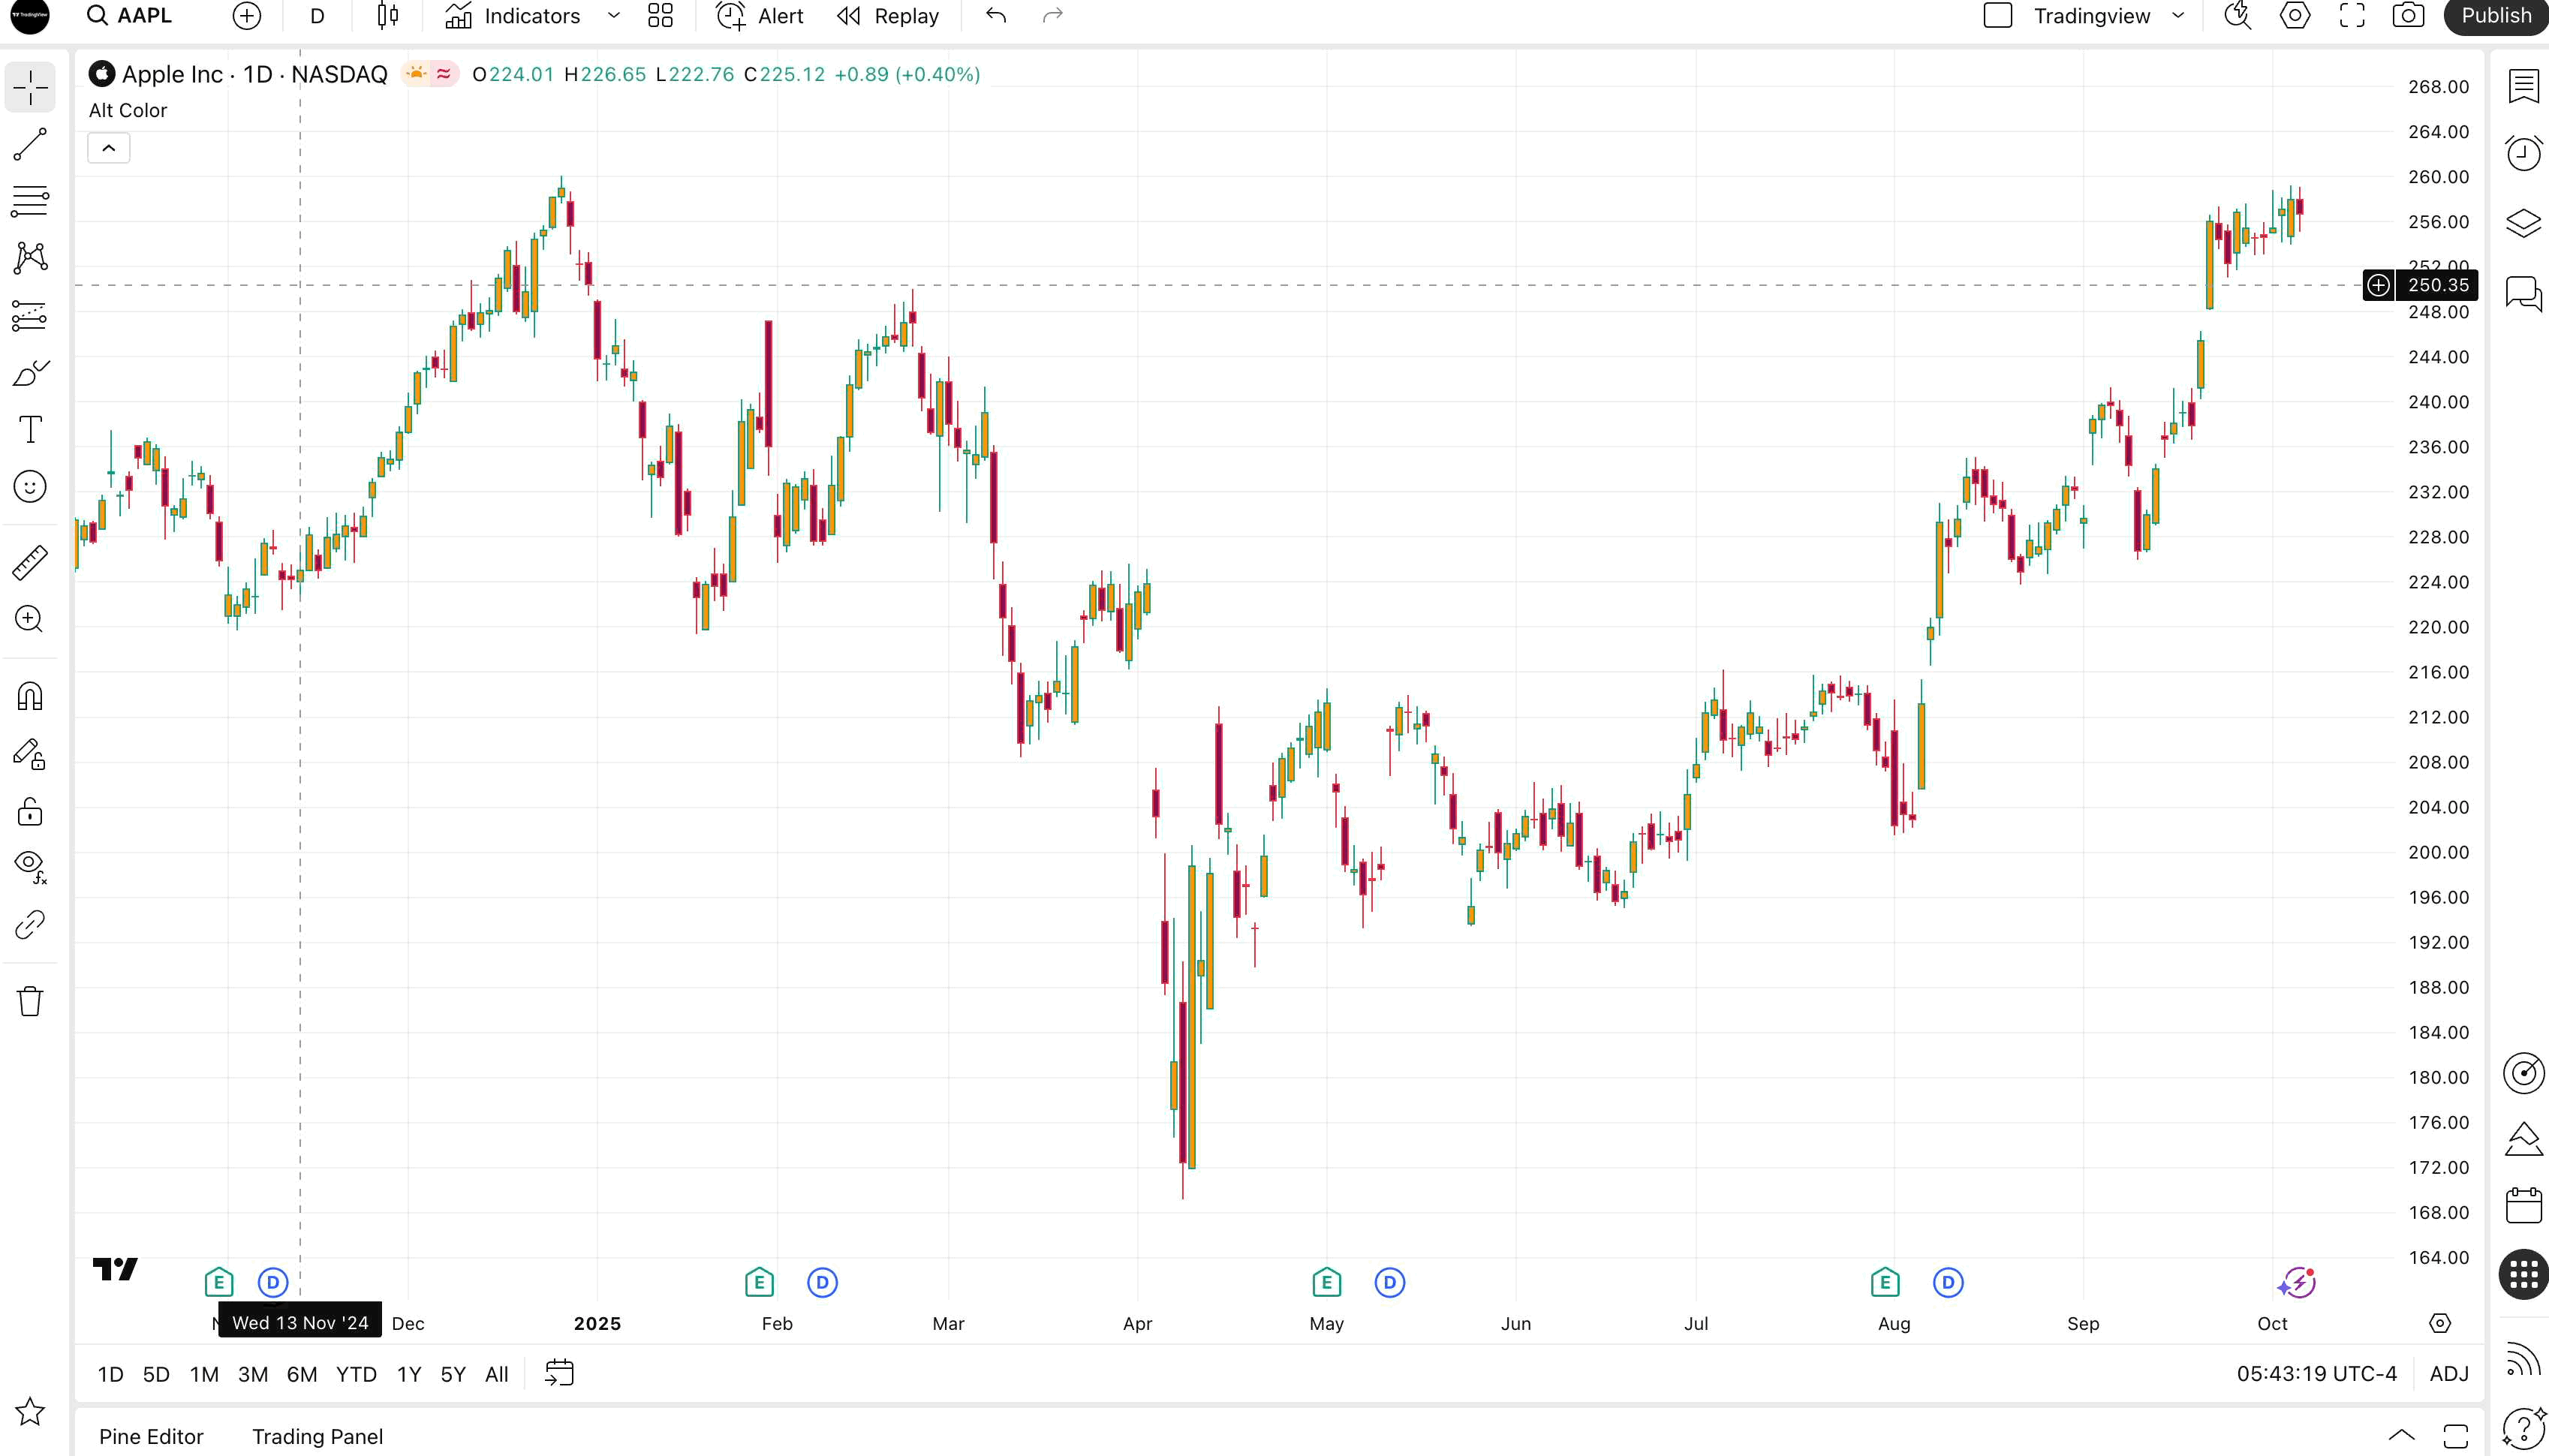This screenshot has width=2549, height=1456.
Task: Collapse the indicator legend chevron
Action: [x=109, y=149]
